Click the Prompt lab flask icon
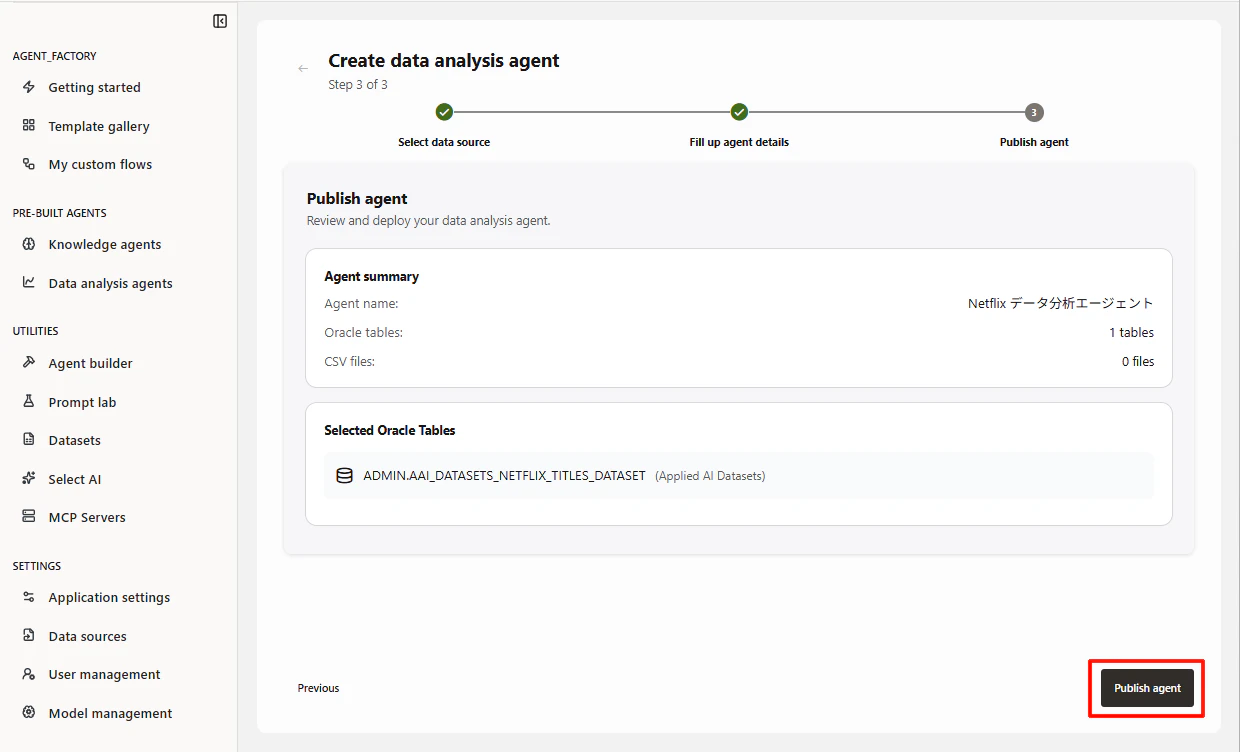 (x=29, y=402)
